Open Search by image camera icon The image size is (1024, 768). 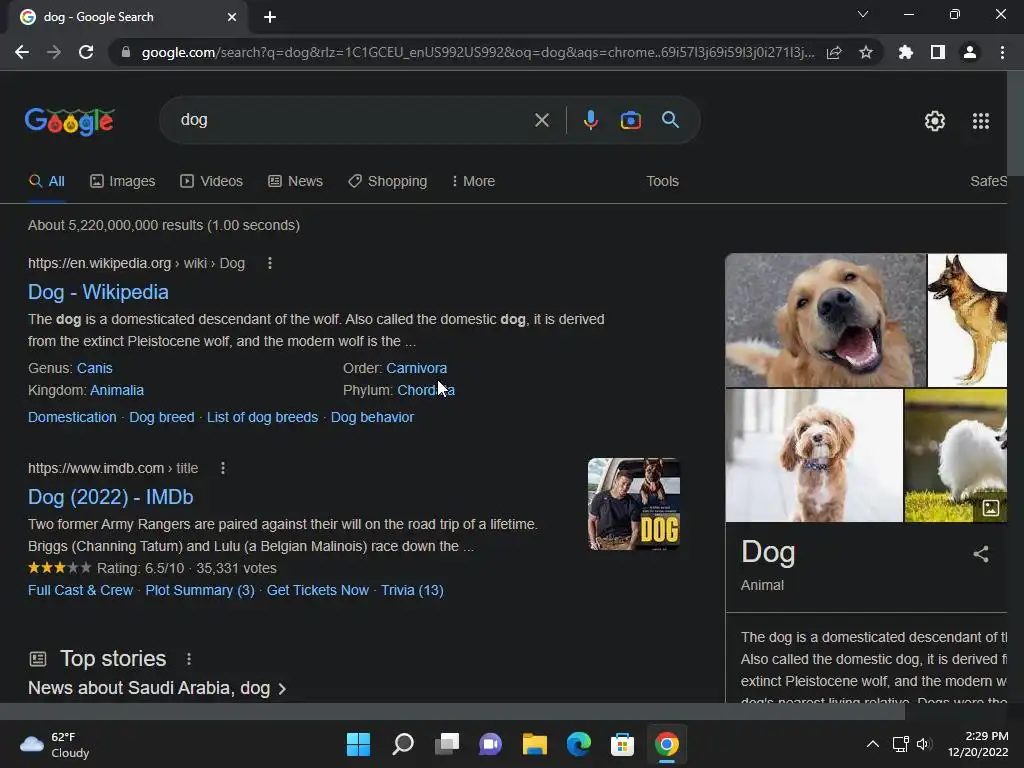(630, 120)
